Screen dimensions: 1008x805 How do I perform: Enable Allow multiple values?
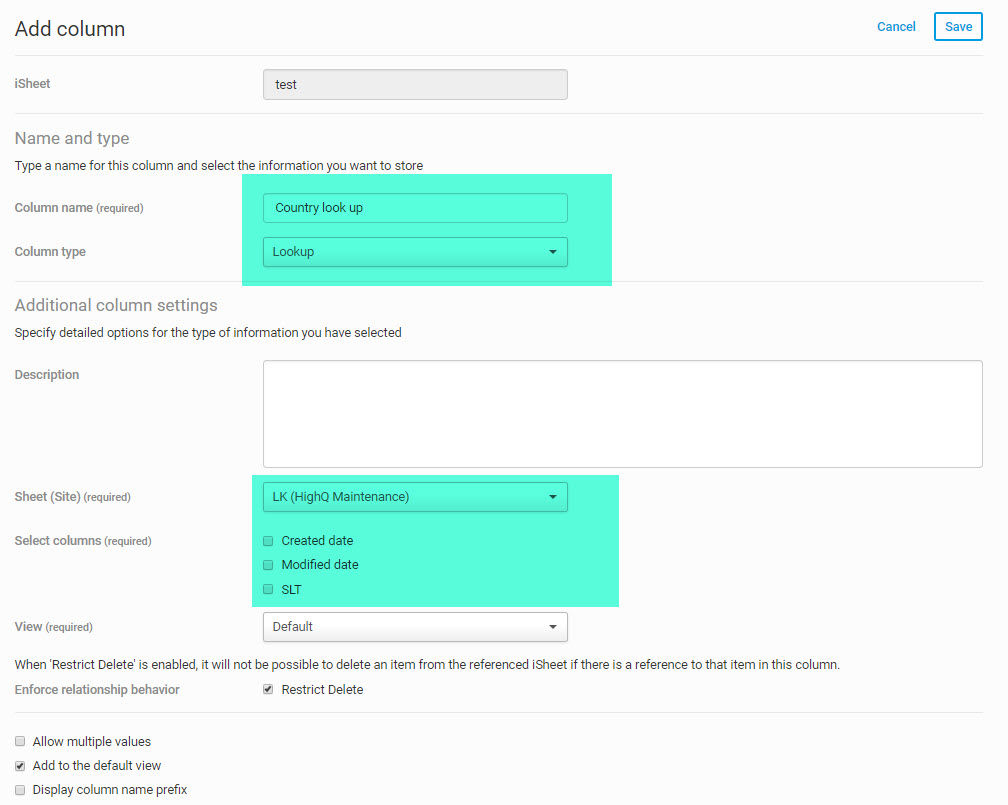[x=20, y=742]
